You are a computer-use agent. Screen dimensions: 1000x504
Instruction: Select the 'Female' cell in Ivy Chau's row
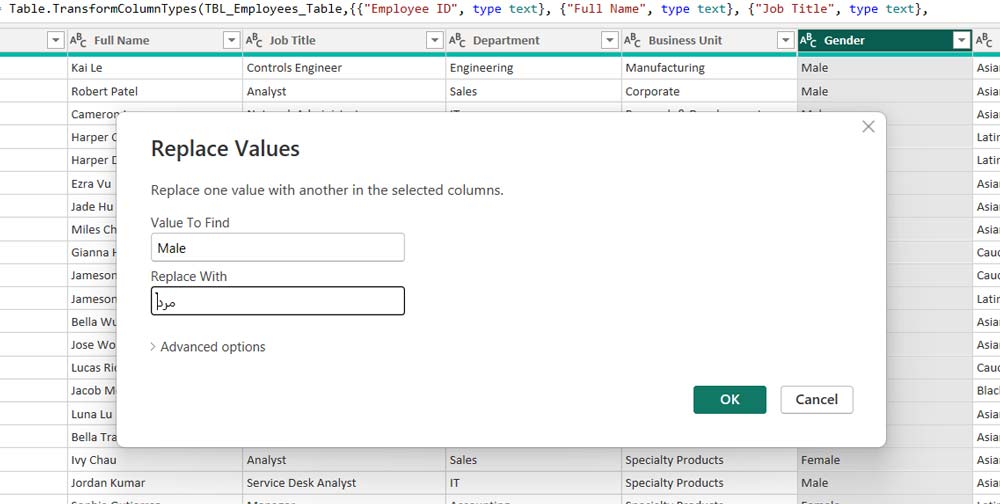point(885,460)
